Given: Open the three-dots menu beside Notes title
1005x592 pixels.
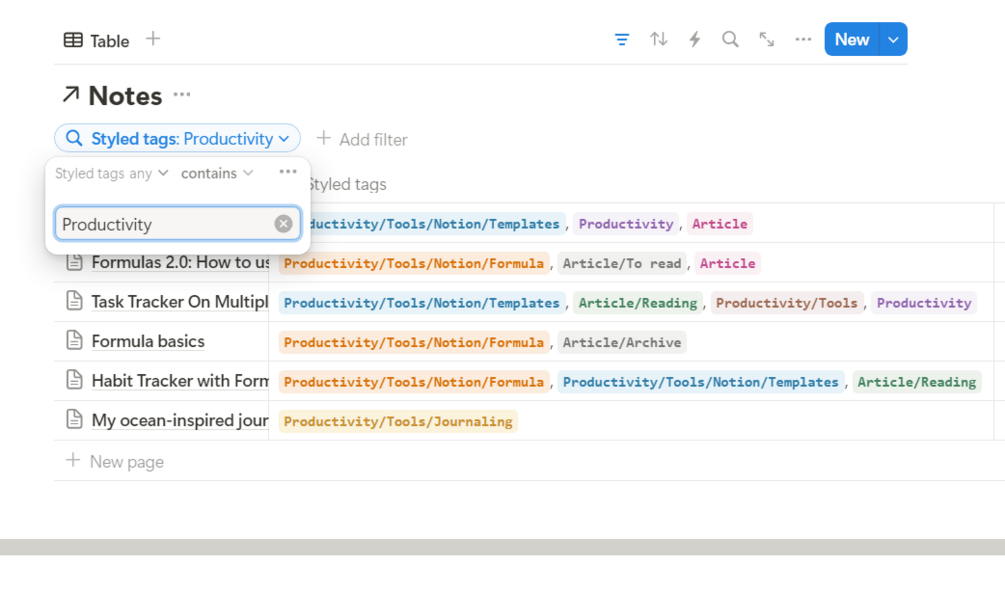Looking at the screenshot, I should click(x=181, y=95).
